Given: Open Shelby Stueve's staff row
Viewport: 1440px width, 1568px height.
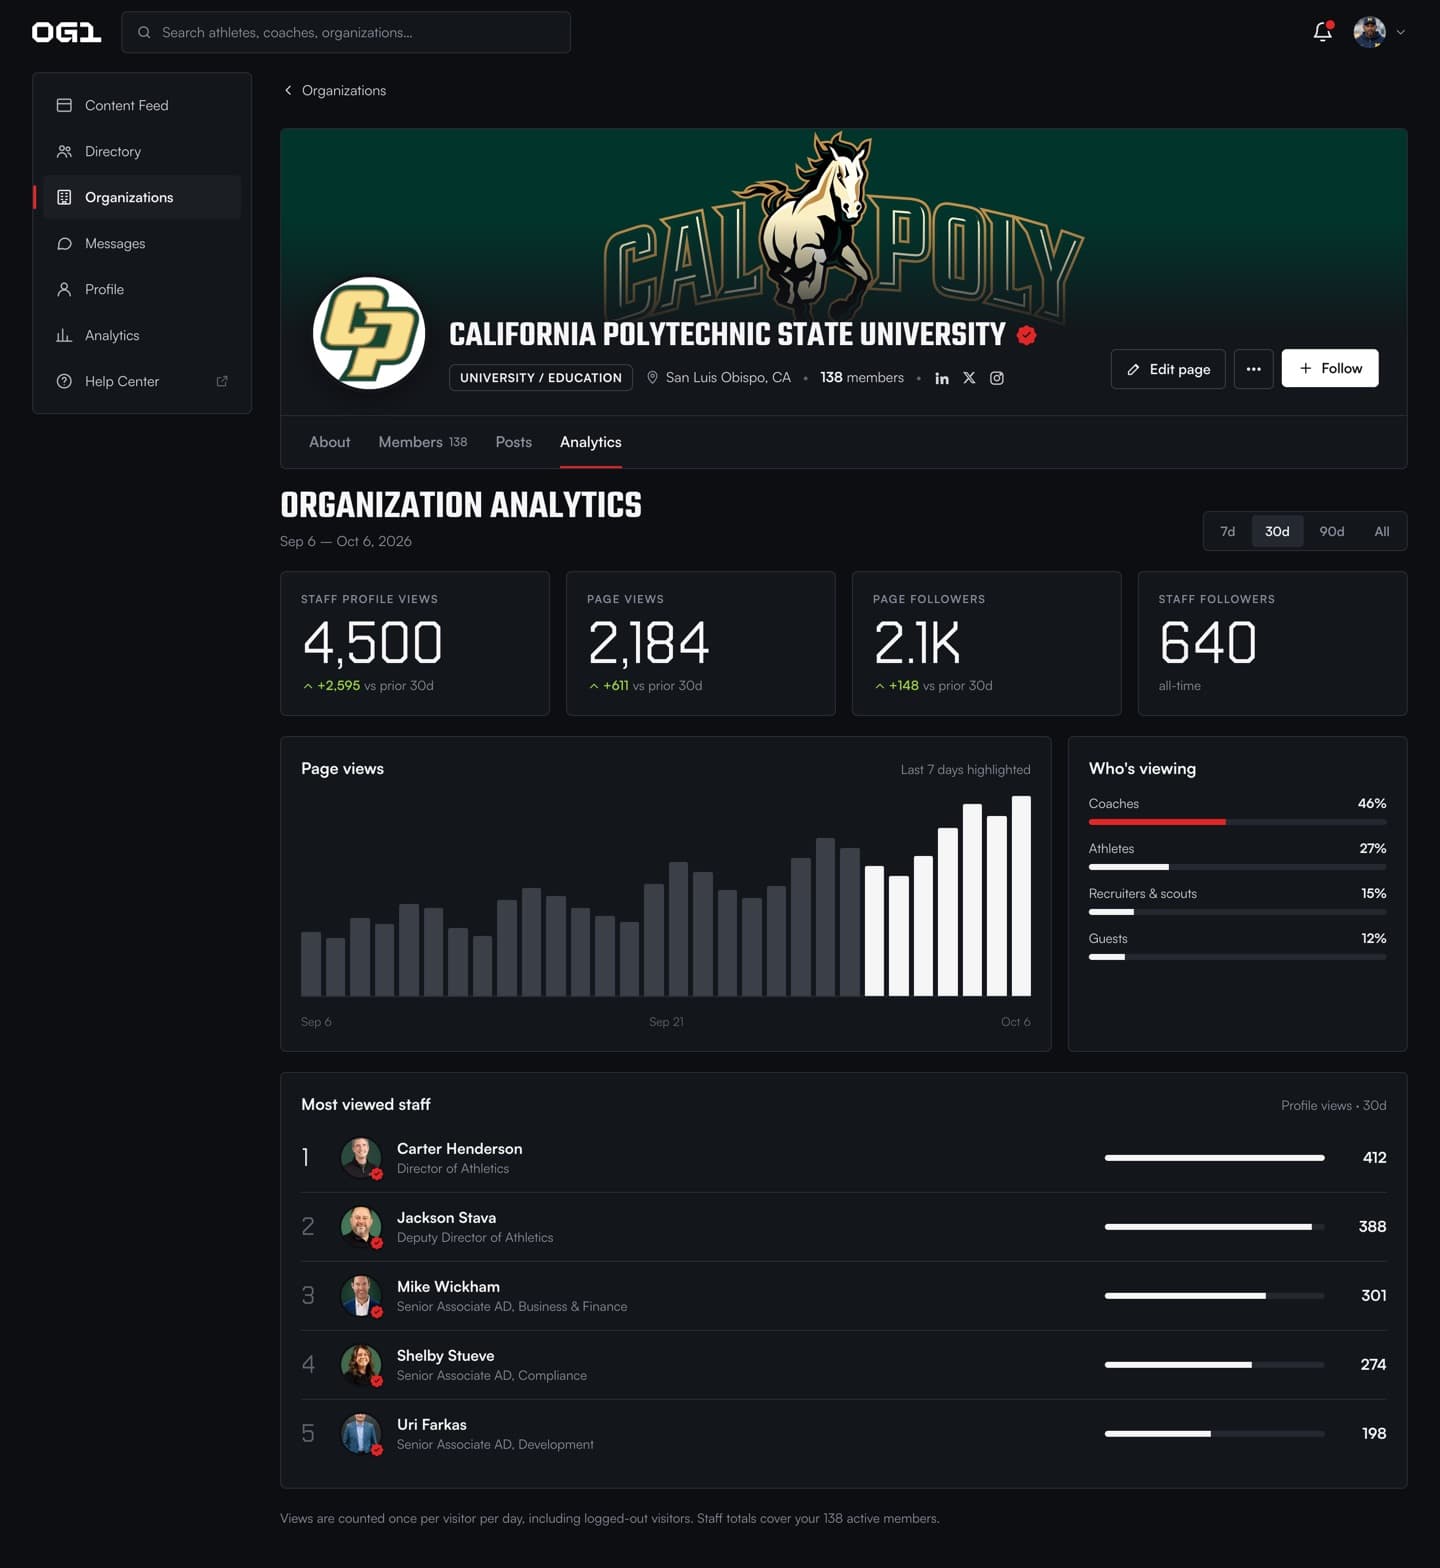Looking at the screenshot, I should tap(844, 1365).
